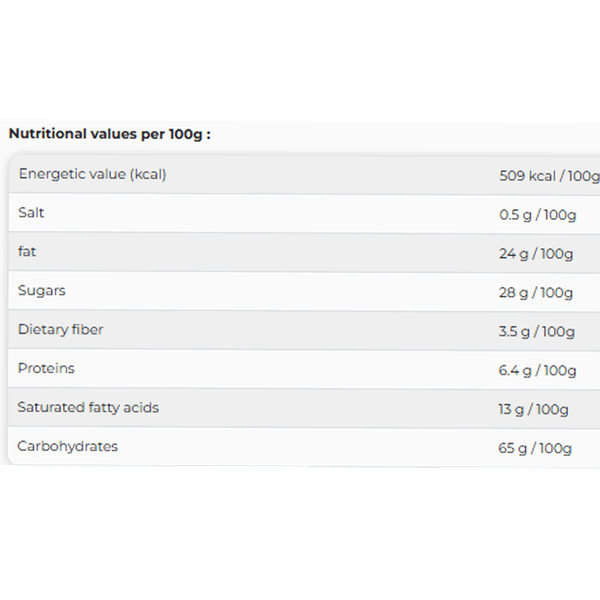Click the 6.4 g / 100g proteins value
The height and width of the screenshot is (600, 600).
tap(538, 370)
